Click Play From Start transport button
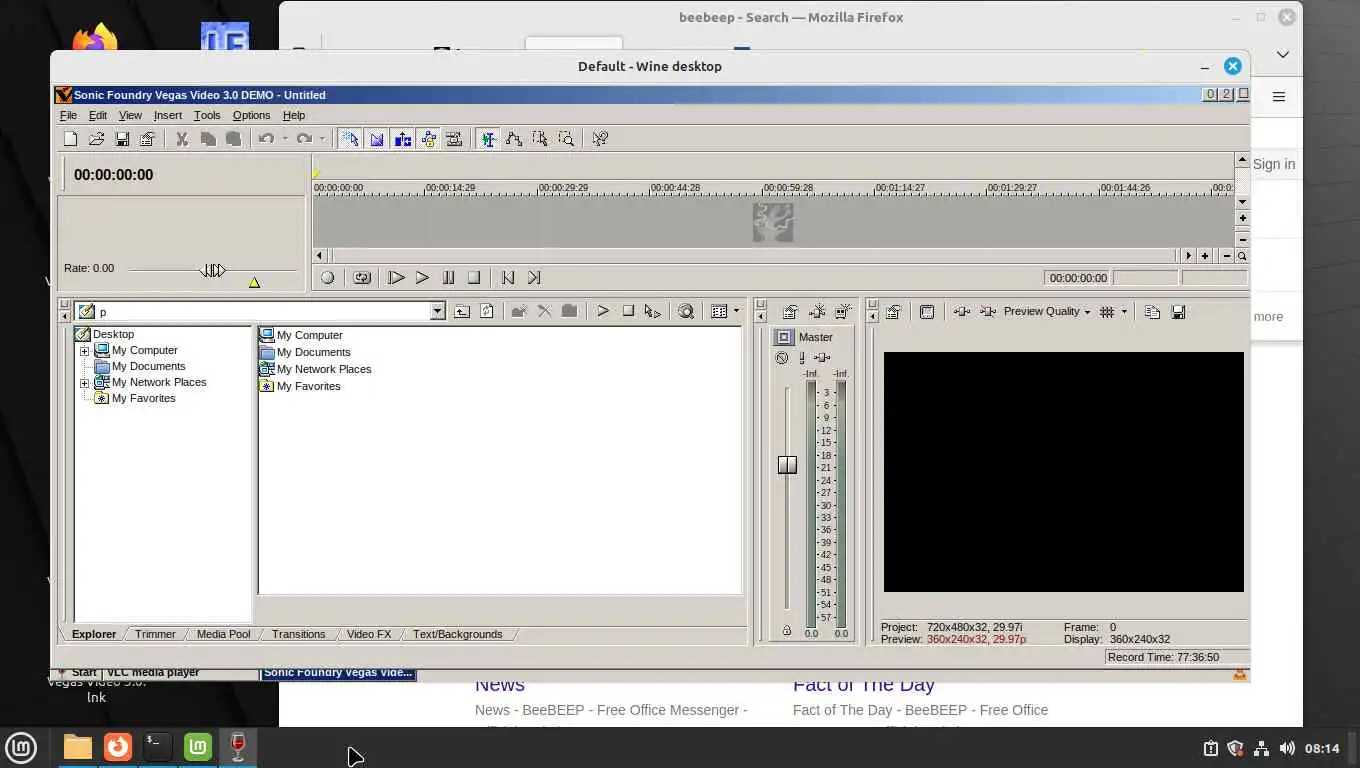The height and width of the screenshot is (768, 1360). click(x=396, y=278)
